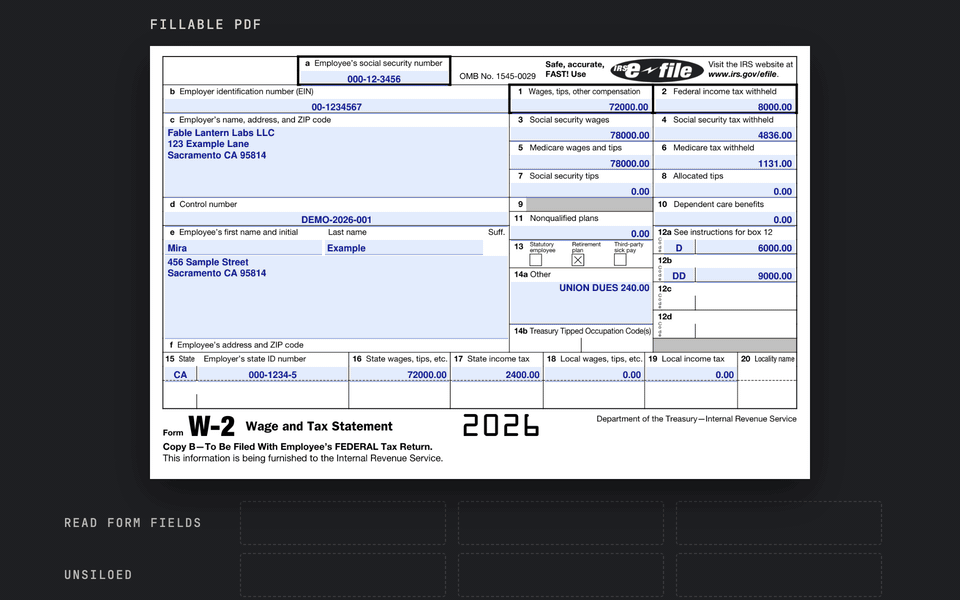
Task: Click the READ FORM FIELDS label
Action: [133, 523]
